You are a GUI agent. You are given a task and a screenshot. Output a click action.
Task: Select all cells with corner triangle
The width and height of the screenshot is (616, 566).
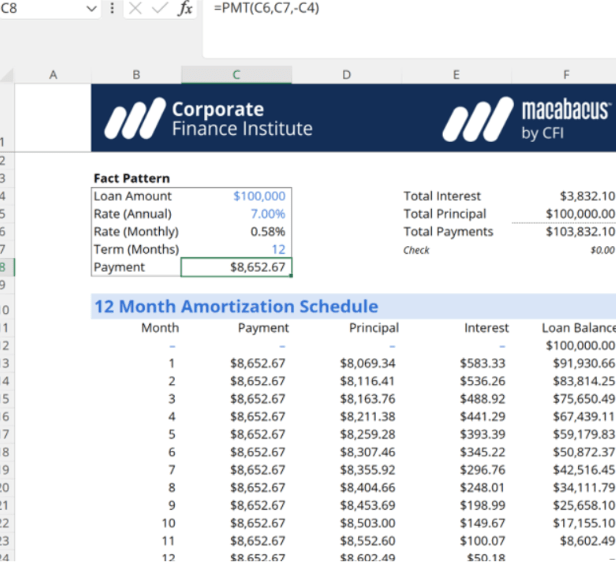(x=7, y=75)
